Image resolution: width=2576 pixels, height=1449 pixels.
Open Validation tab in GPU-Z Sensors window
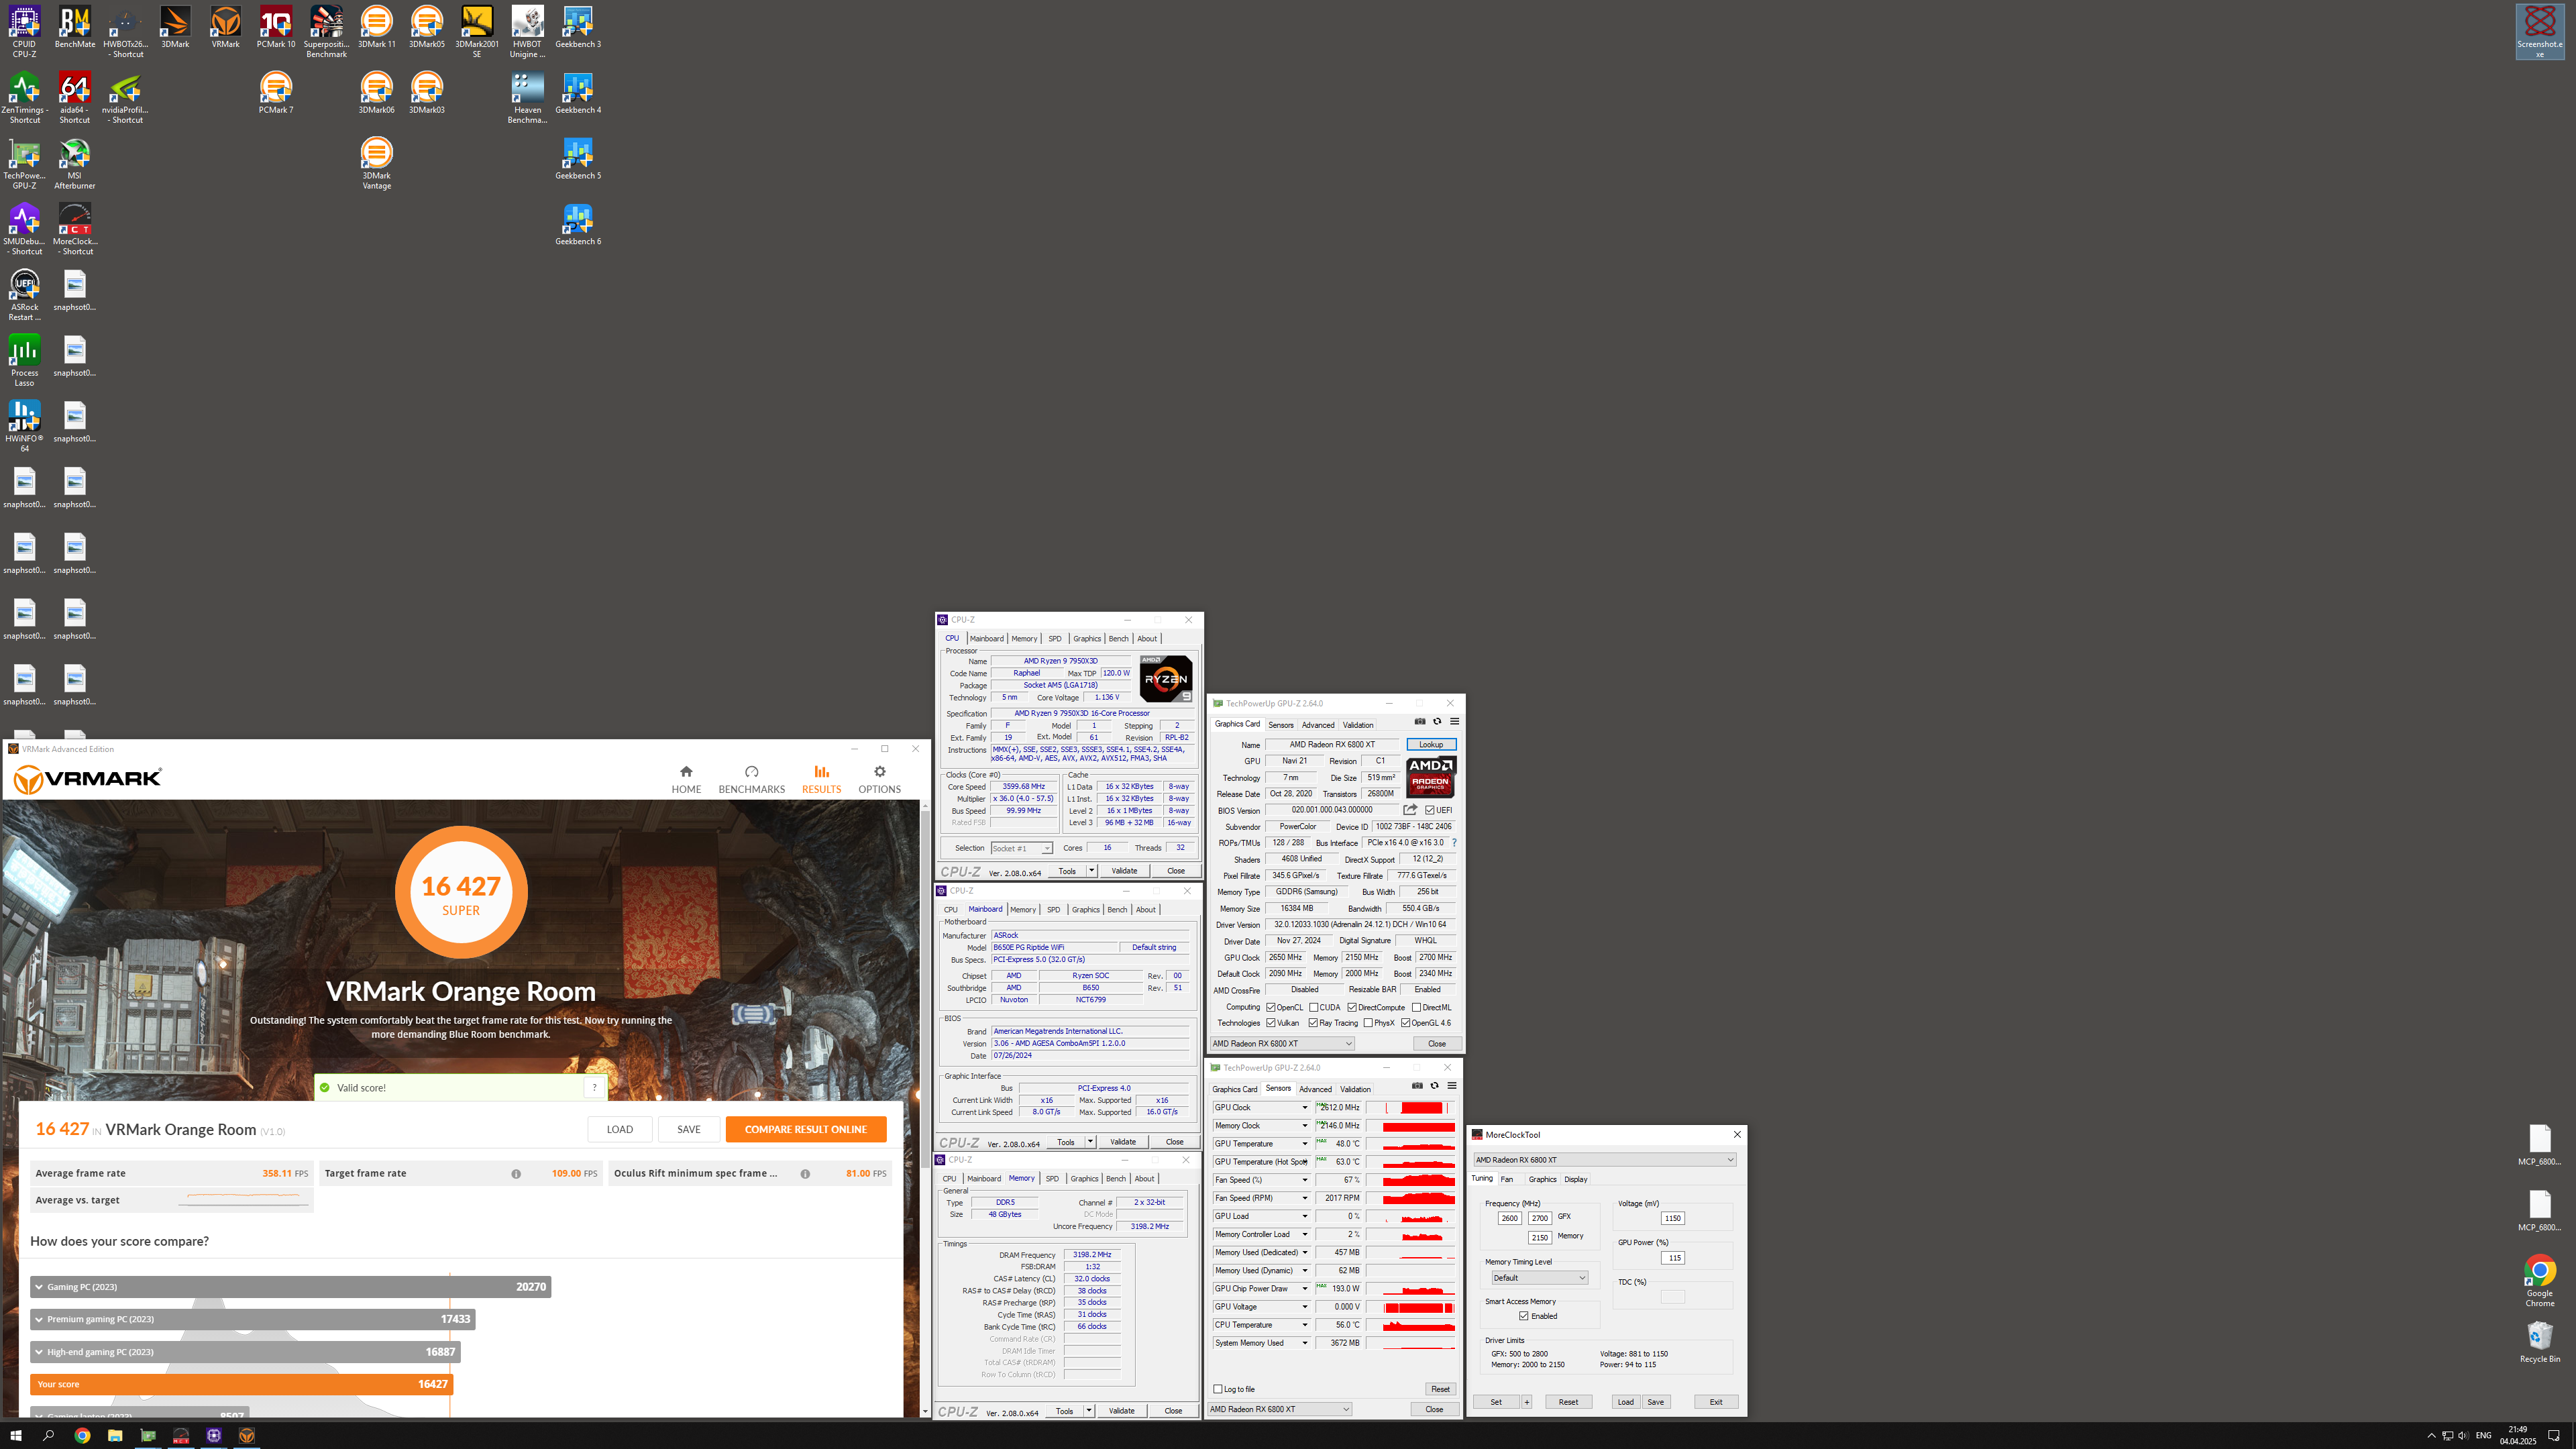1355,1089
